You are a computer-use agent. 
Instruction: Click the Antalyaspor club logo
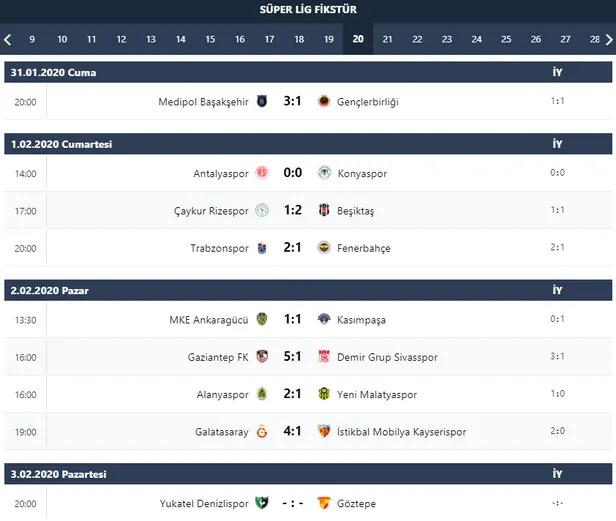click(263, 173)
